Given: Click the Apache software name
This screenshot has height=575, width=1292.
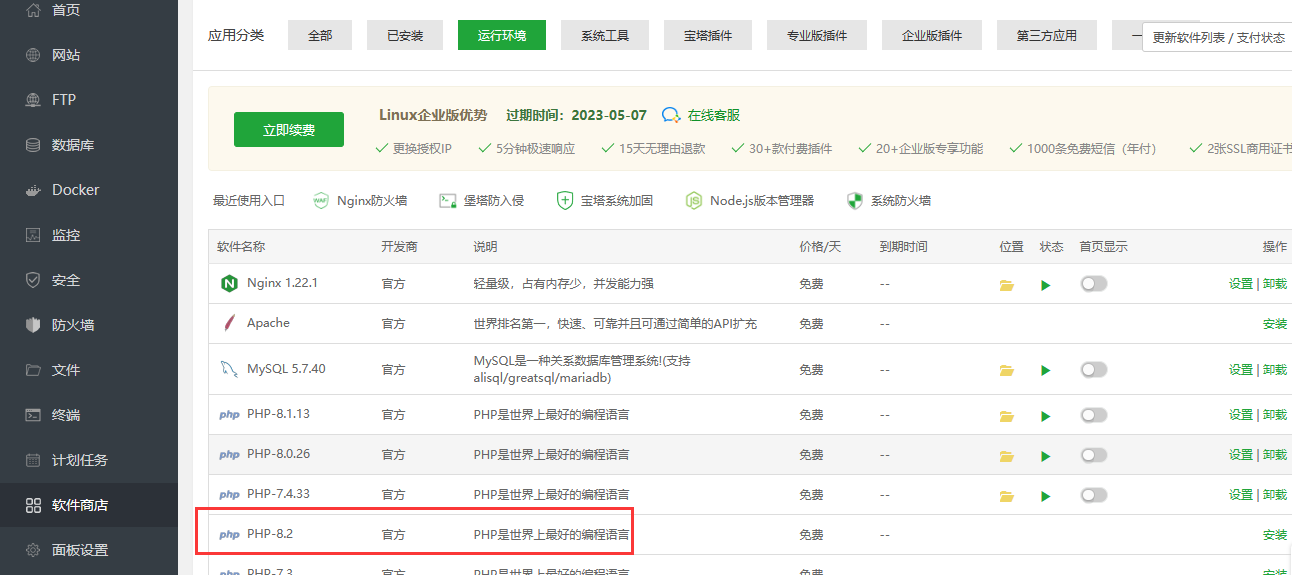Looking at the screenshot, I should (268, 323).
